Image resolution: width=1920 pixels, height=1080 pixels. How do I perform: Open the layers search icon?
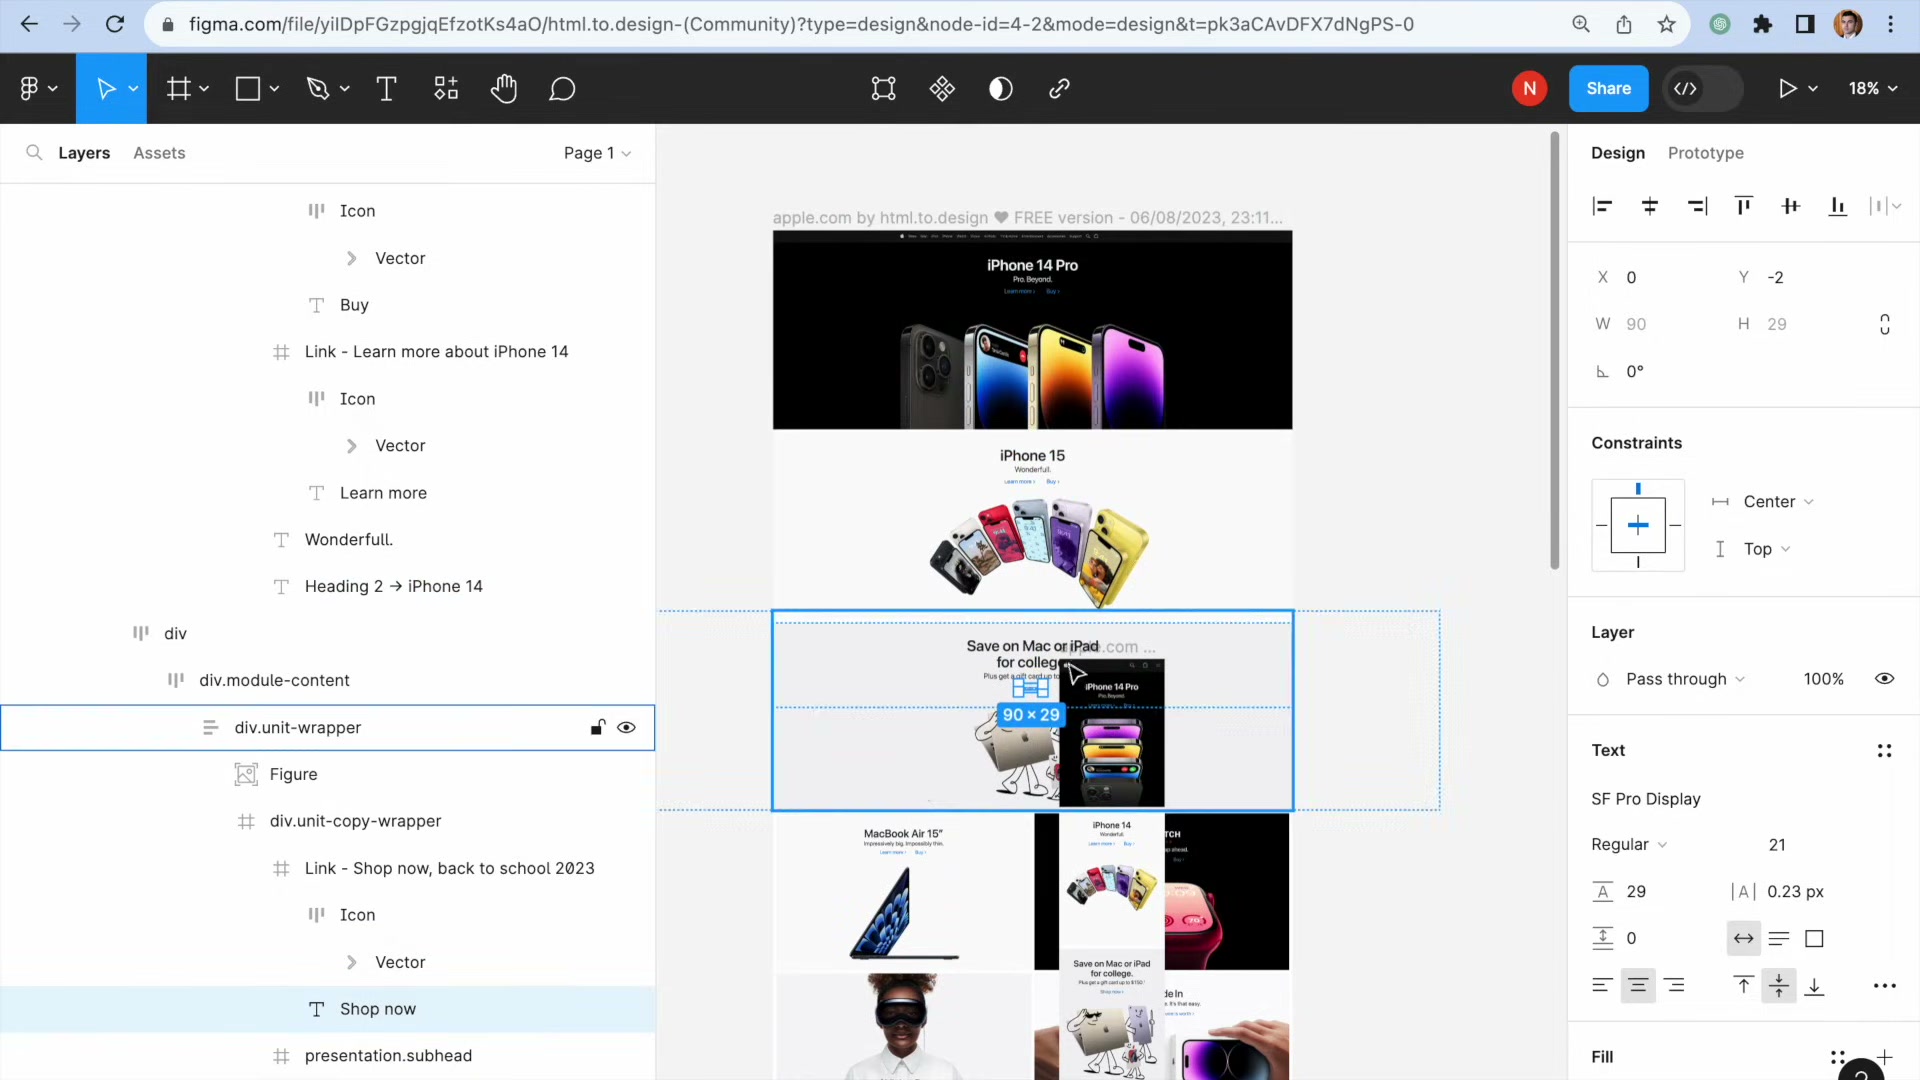pyautogui.click(x=34, y=153)
